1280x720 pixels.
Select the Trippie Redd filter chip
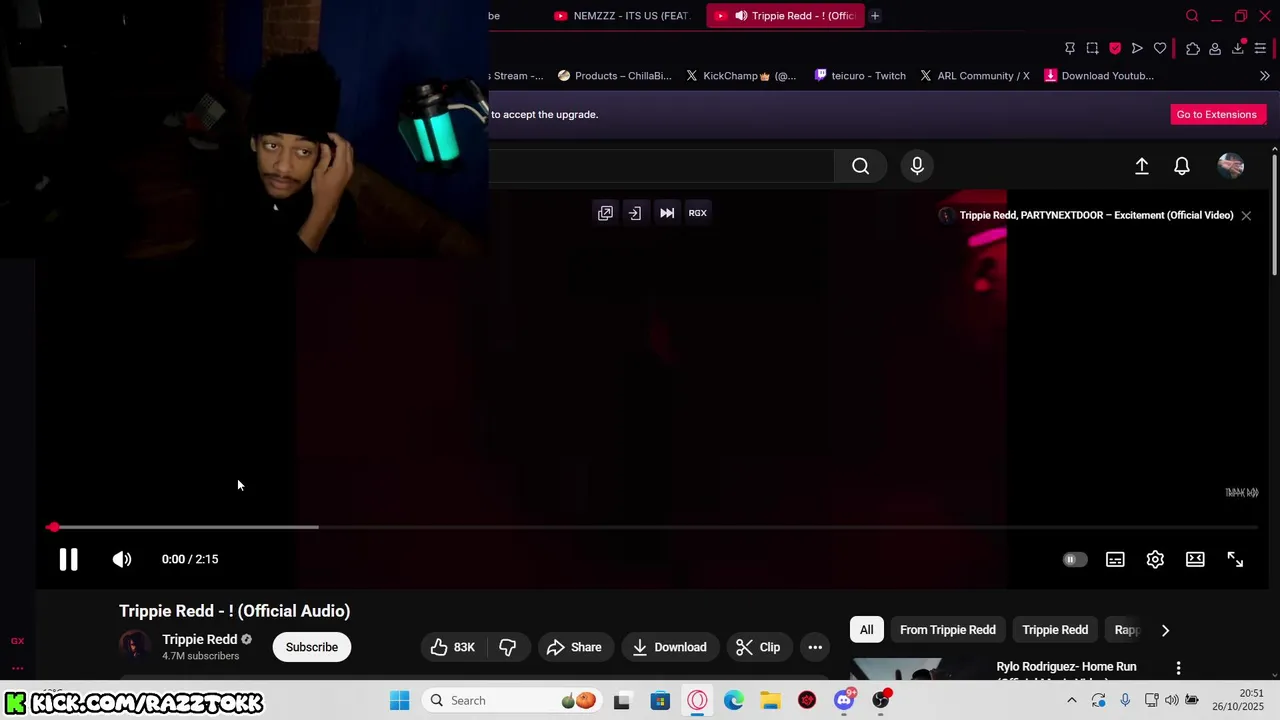(1055, 630)
